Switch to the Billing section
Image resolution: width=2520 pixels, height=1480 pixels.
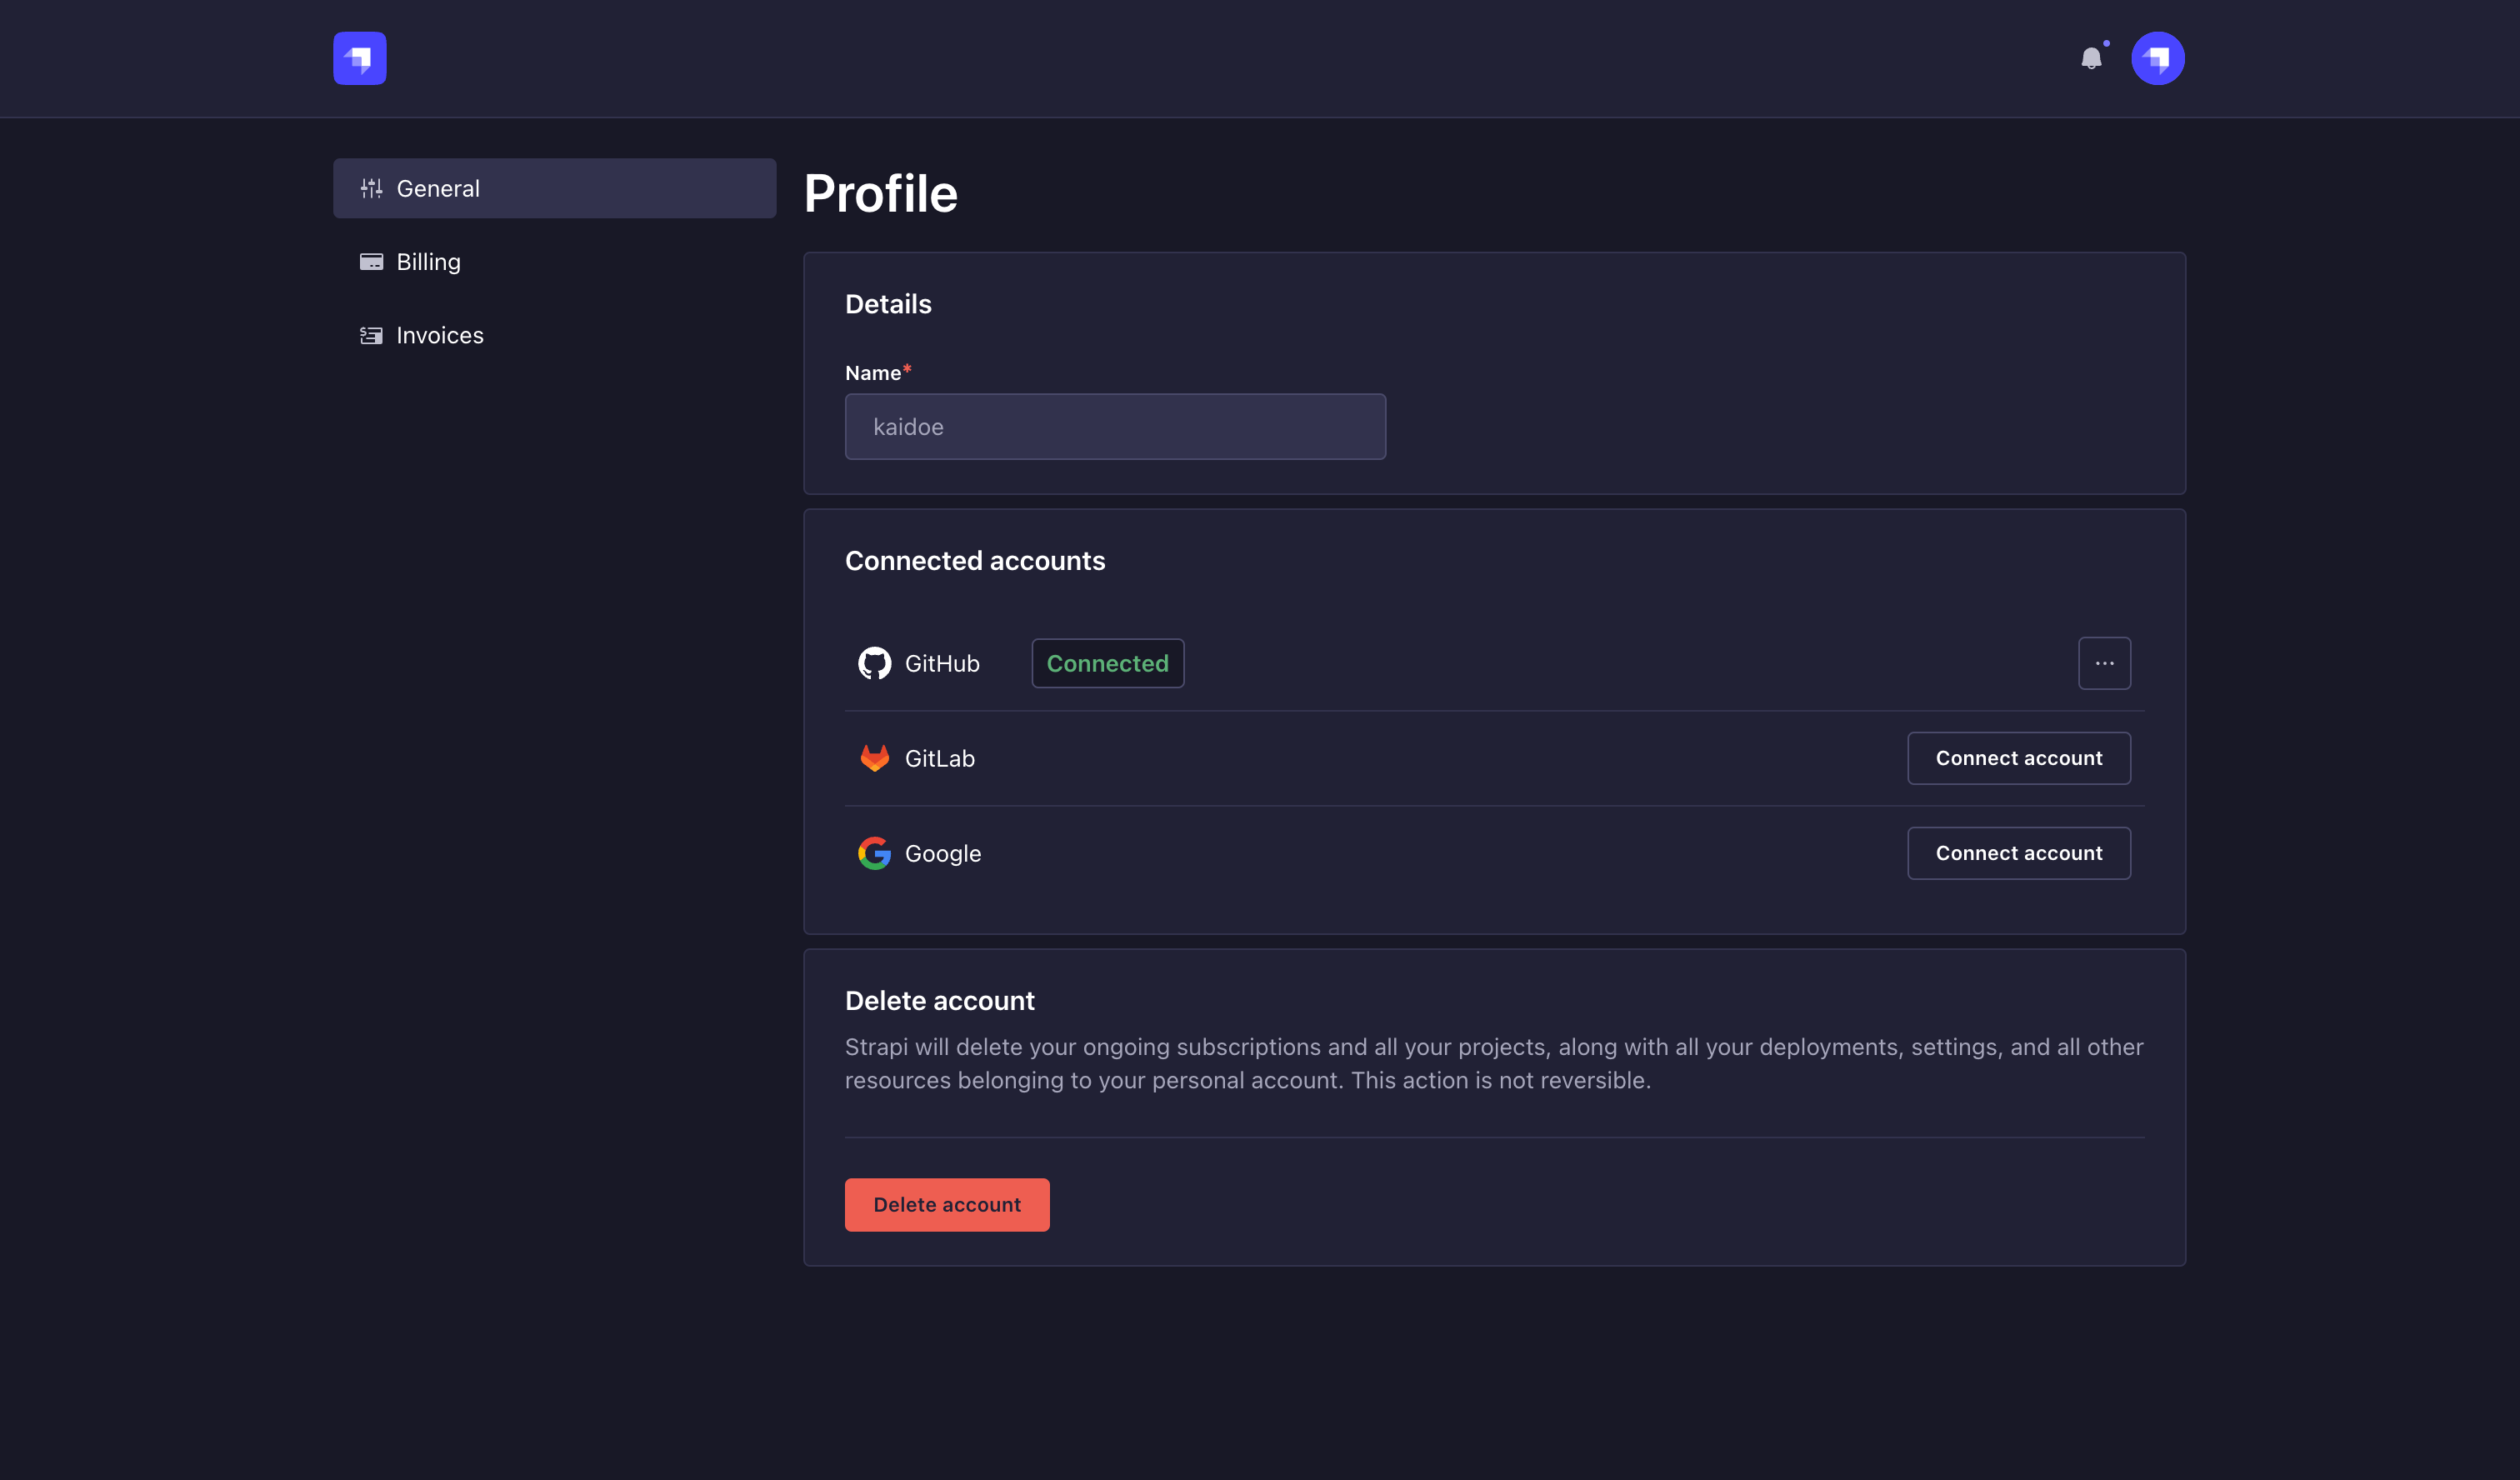pos(428,261)
